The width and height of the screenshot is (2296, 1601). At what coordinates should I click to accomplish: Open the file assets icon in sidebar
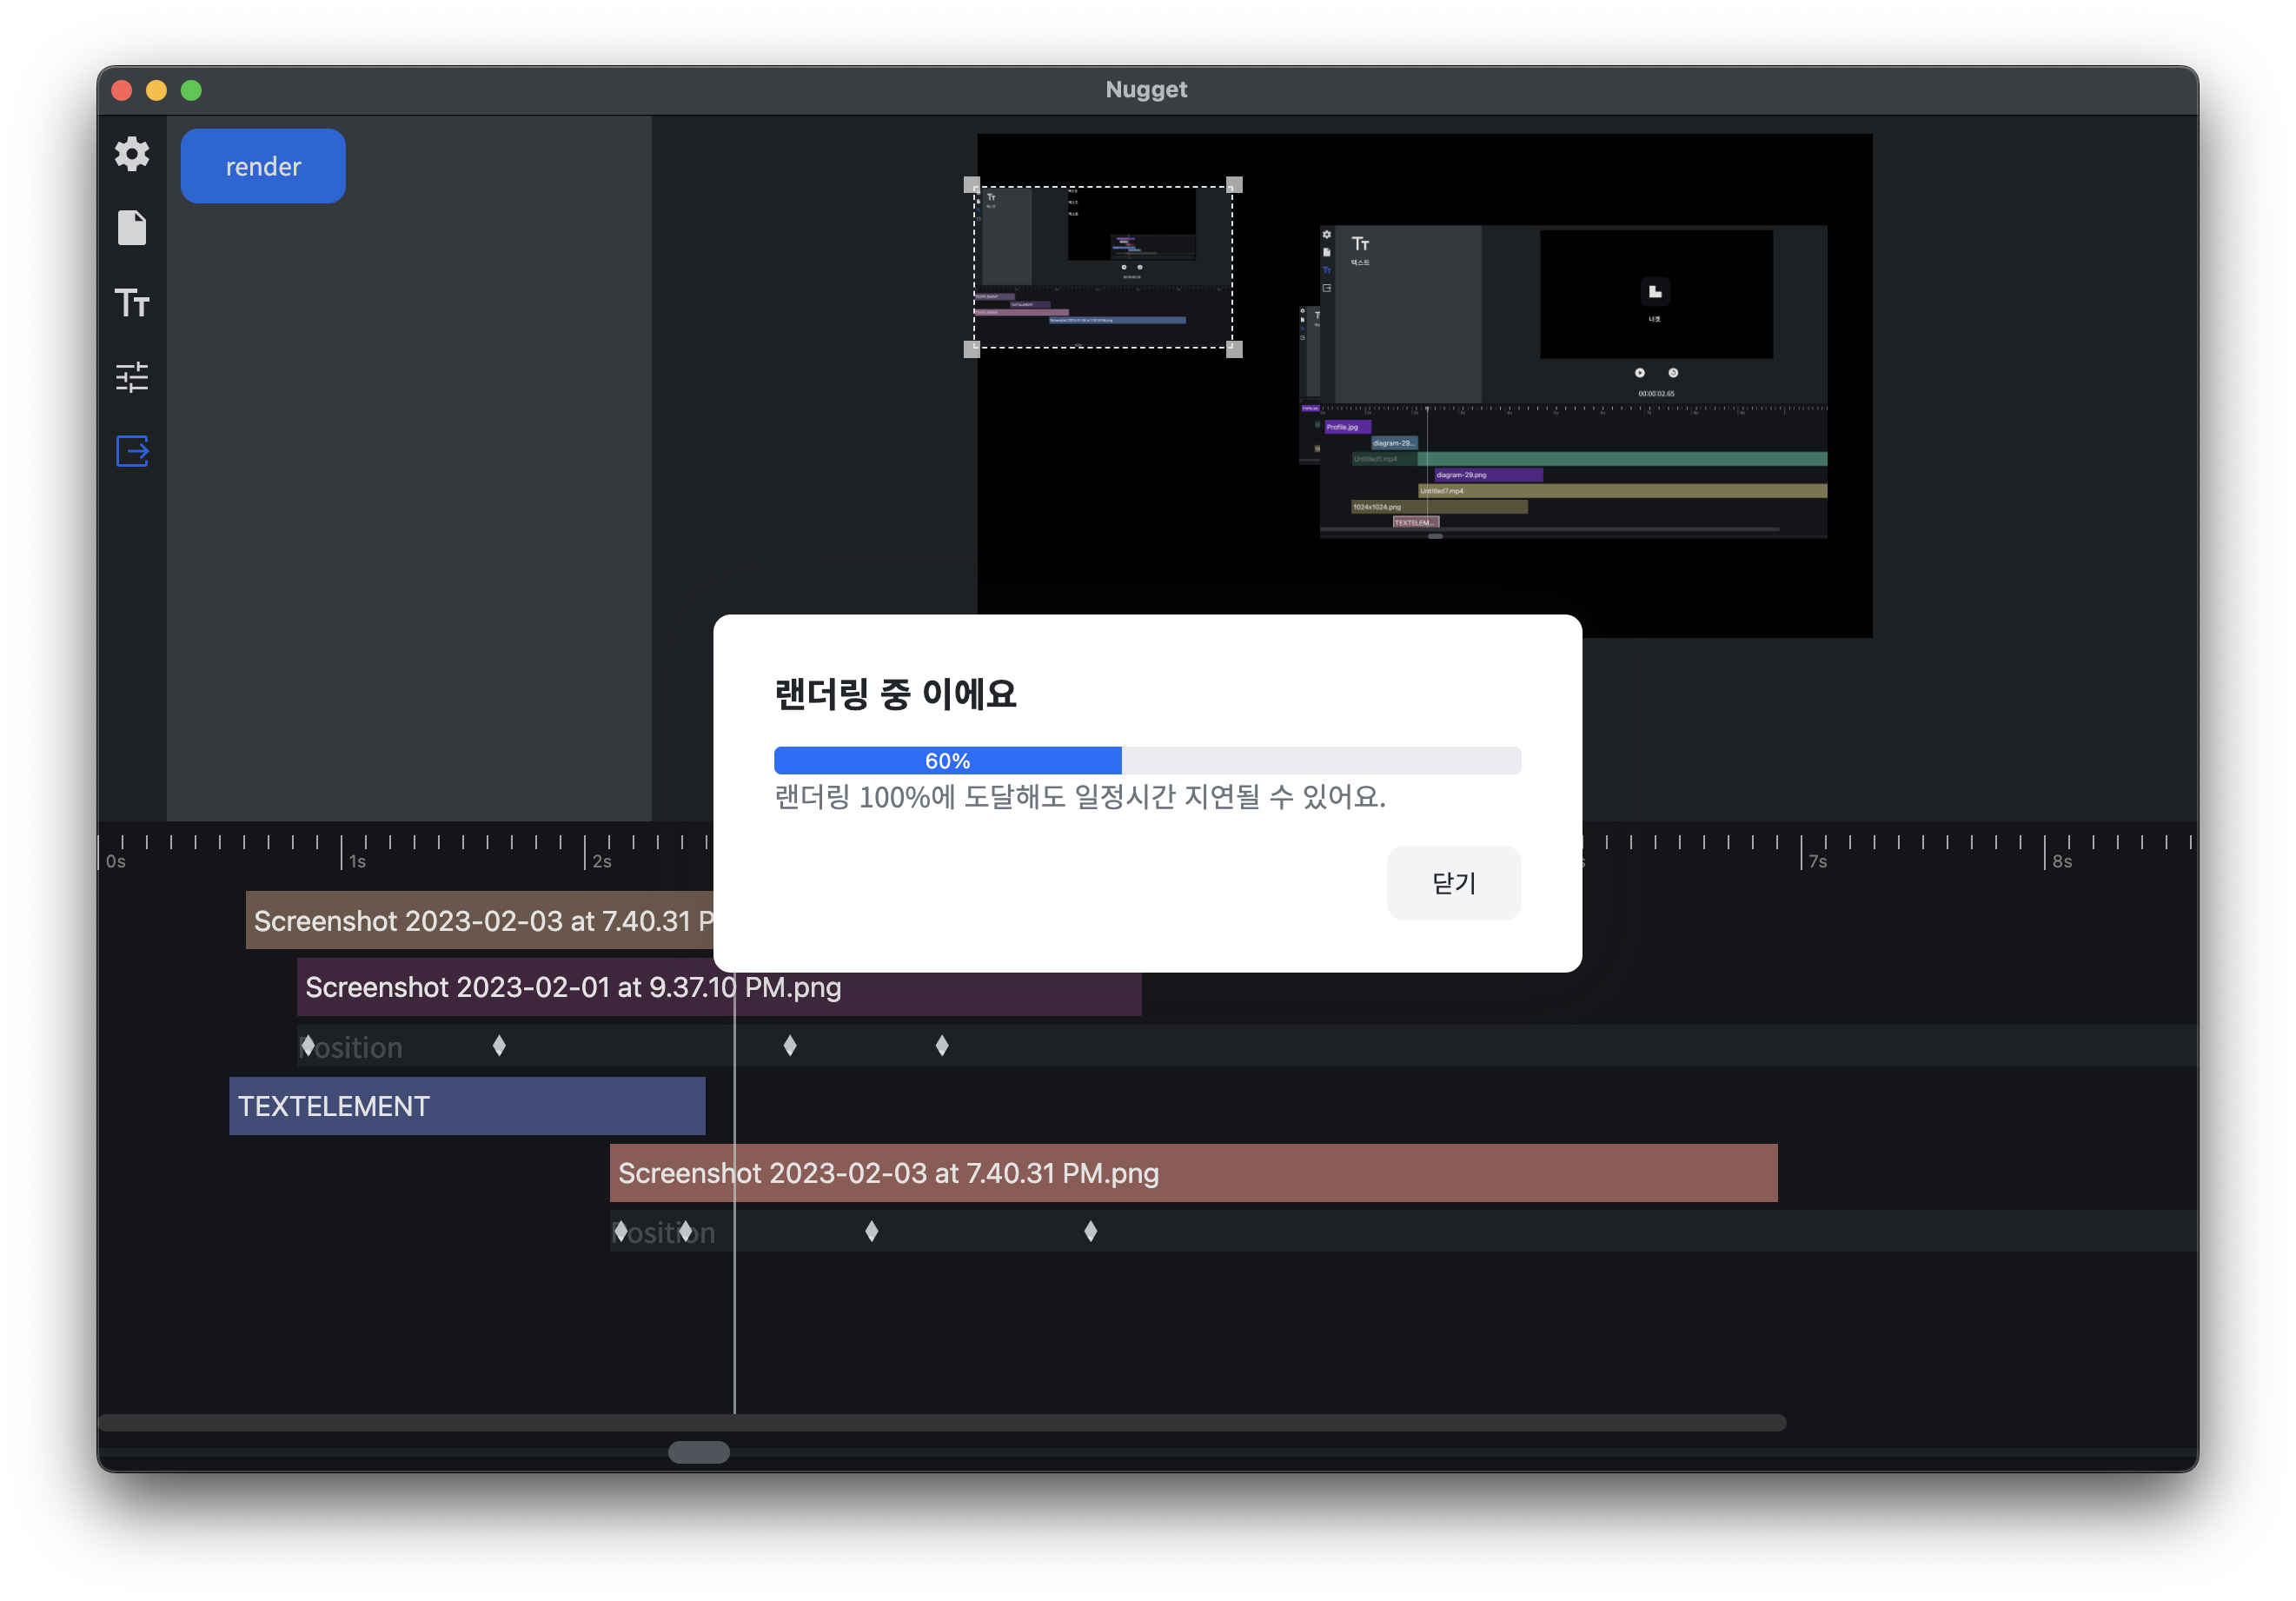point(132,228)
